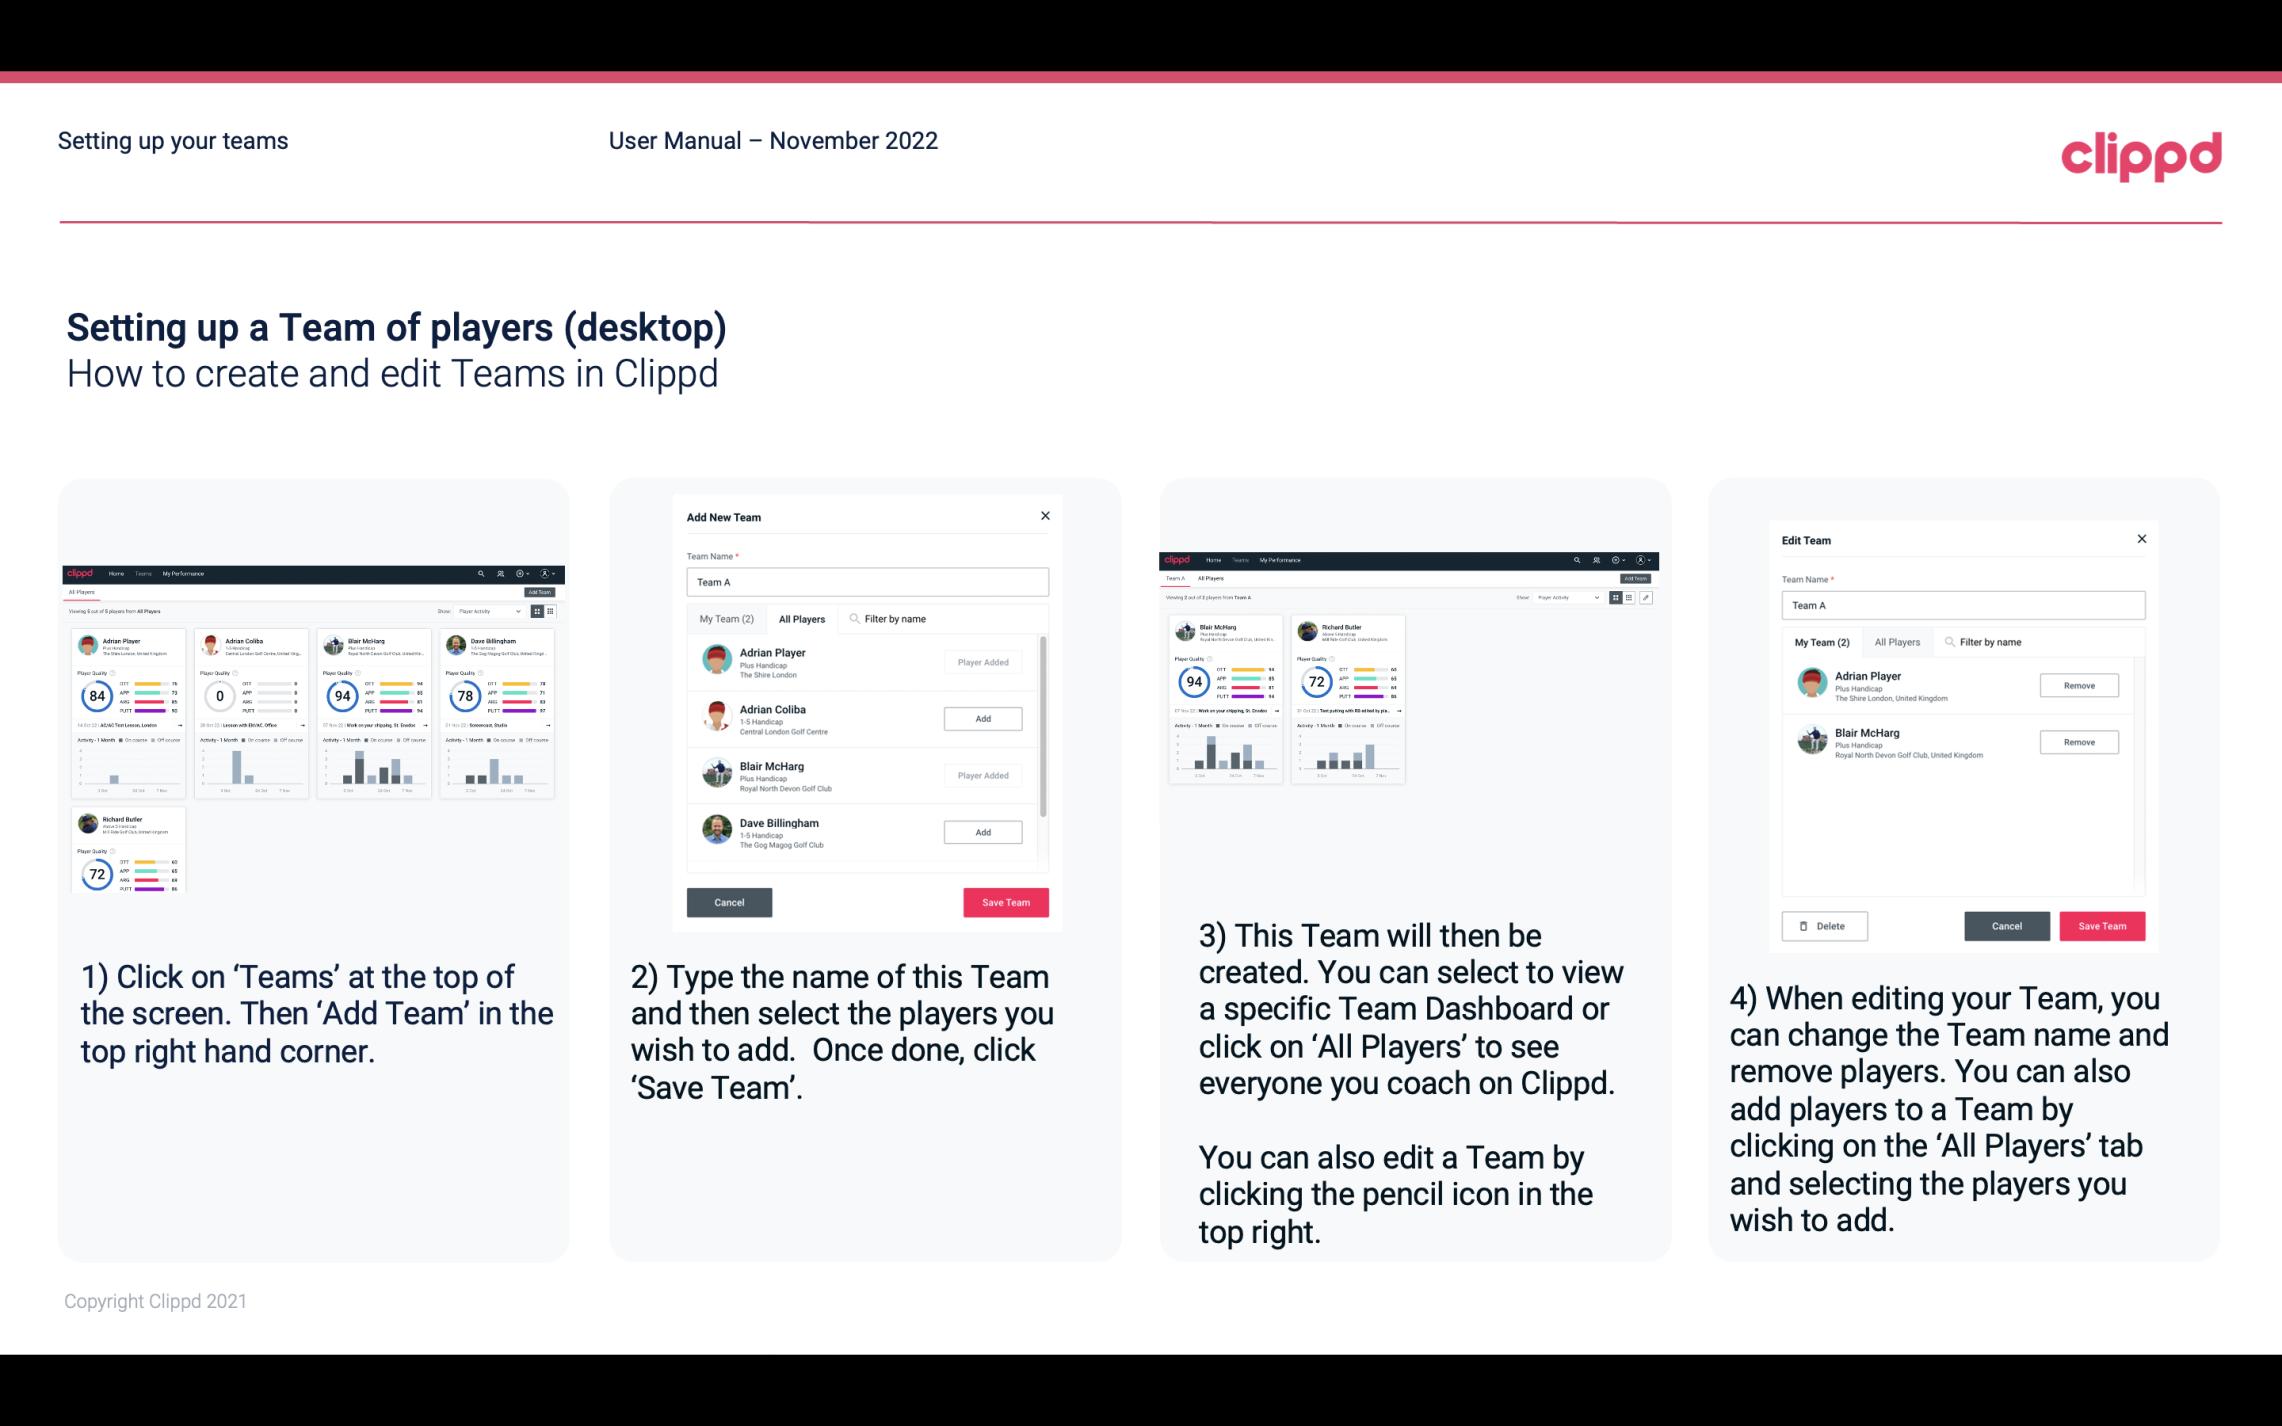Screen dimensions: 2282x1426
Task: Click the Clippd logo in top right
Action: [2141, 154]
